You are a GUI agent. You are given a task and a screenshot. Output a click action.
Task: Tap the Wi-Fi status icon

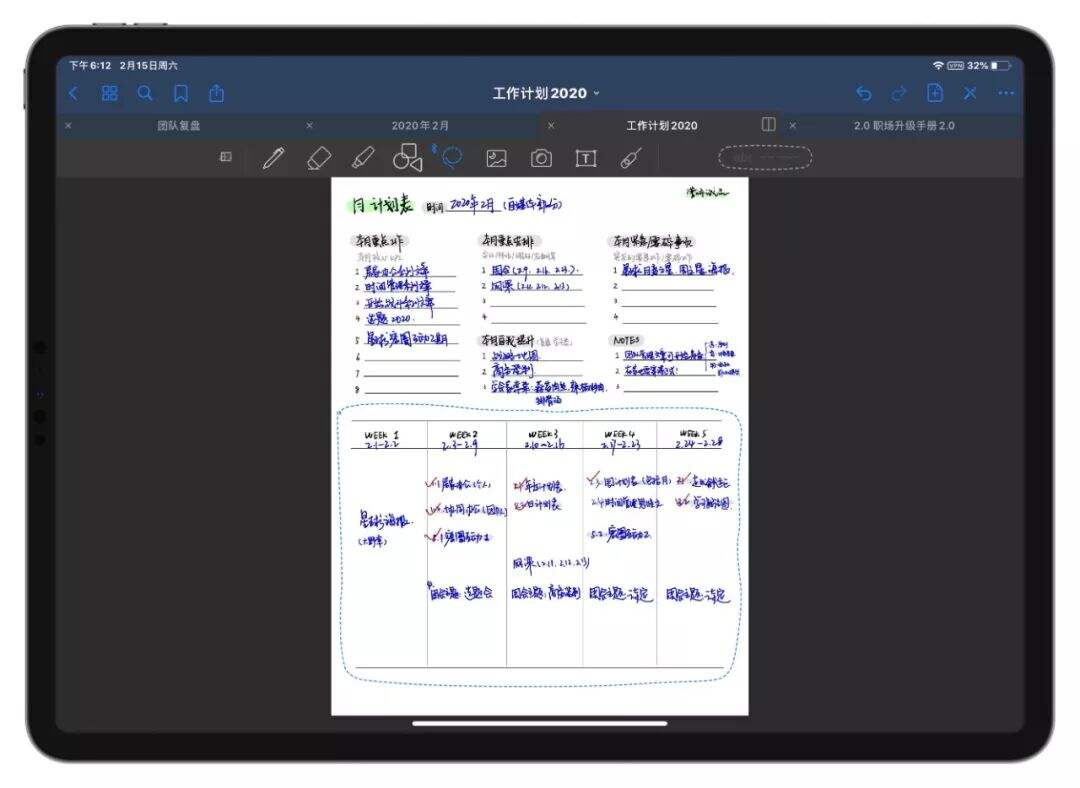click(938, 65)
